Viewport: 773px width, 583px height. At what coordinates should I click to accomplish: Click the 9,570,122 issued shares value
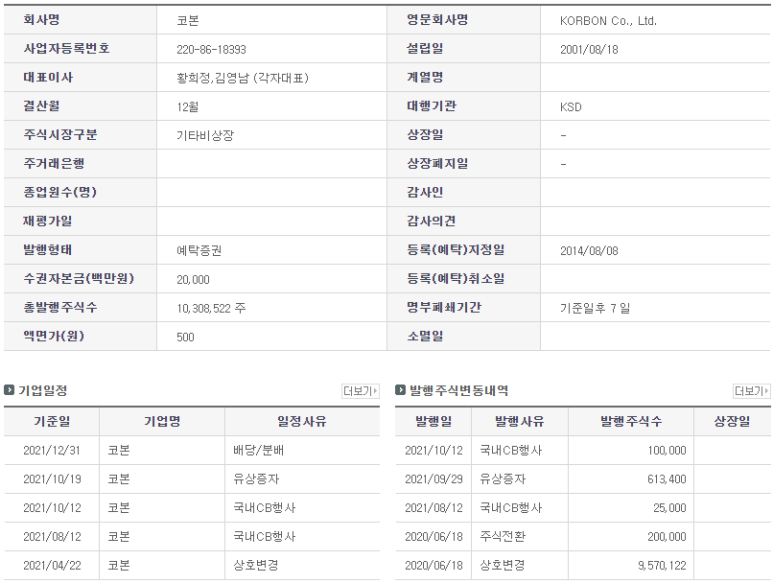click(662, 566)
